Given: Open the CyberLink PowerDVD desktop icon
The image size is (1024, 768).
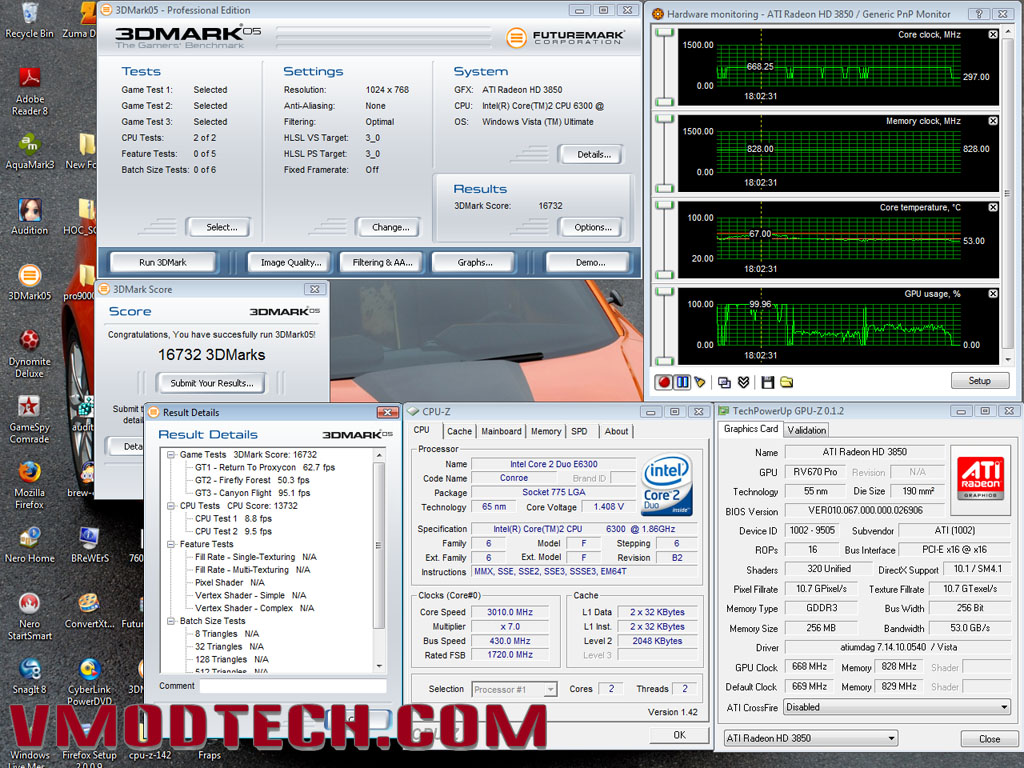Looking at the screenshot, I should [89, 682].
